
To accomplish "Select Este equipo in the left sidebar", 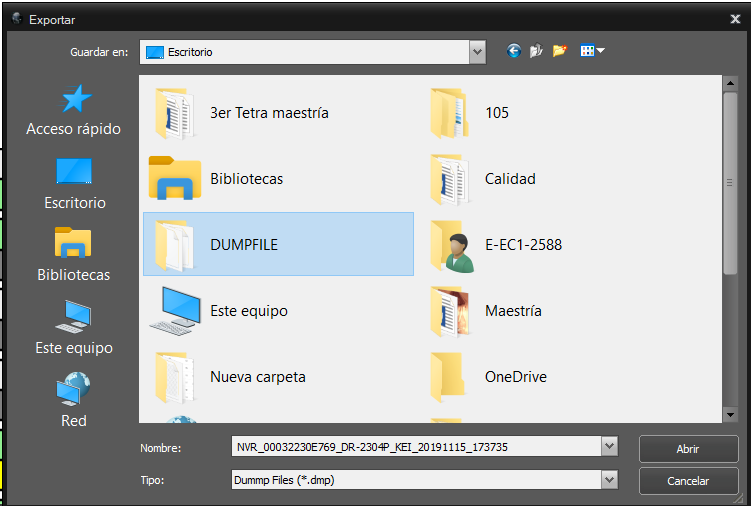I will (x=74, y=328).
